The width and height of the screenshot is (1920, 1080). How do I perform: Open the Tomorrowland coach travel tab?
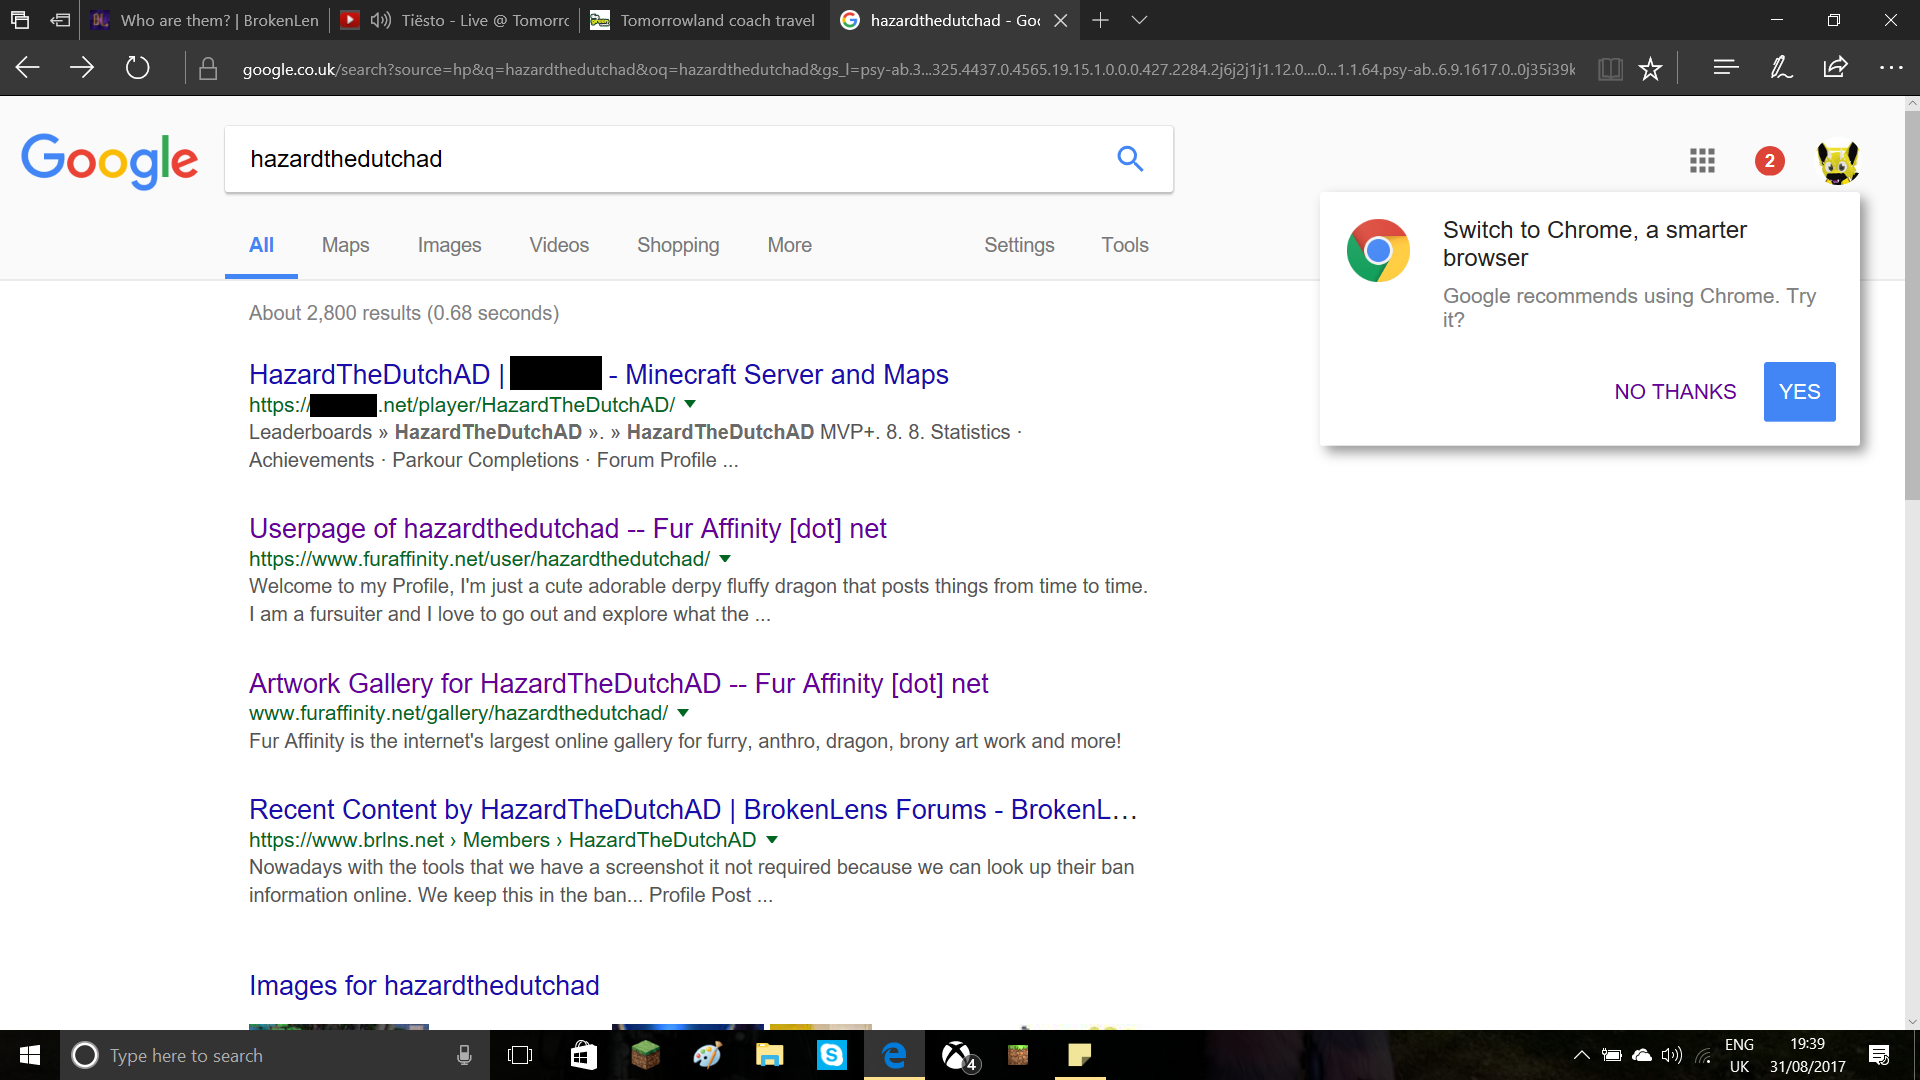(703, 20)
